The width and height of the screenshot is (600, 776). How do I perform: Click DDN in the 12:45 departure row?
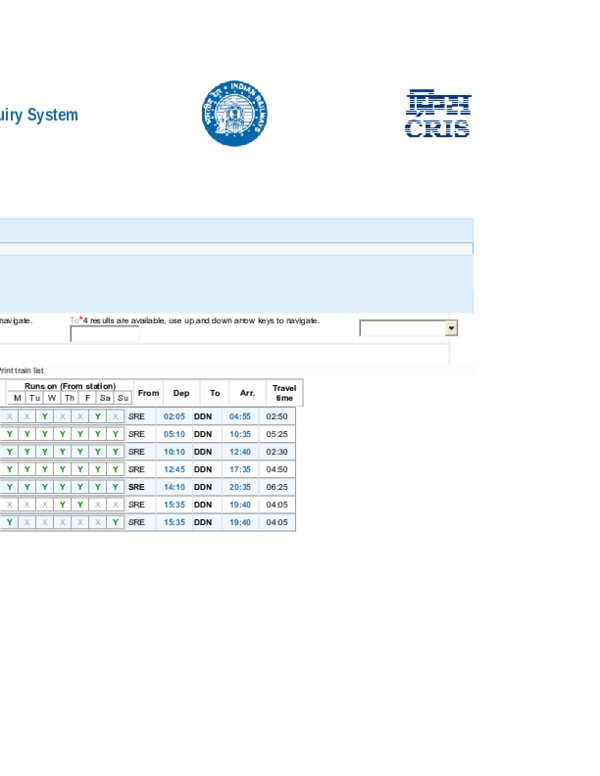(x=203, y=470)
